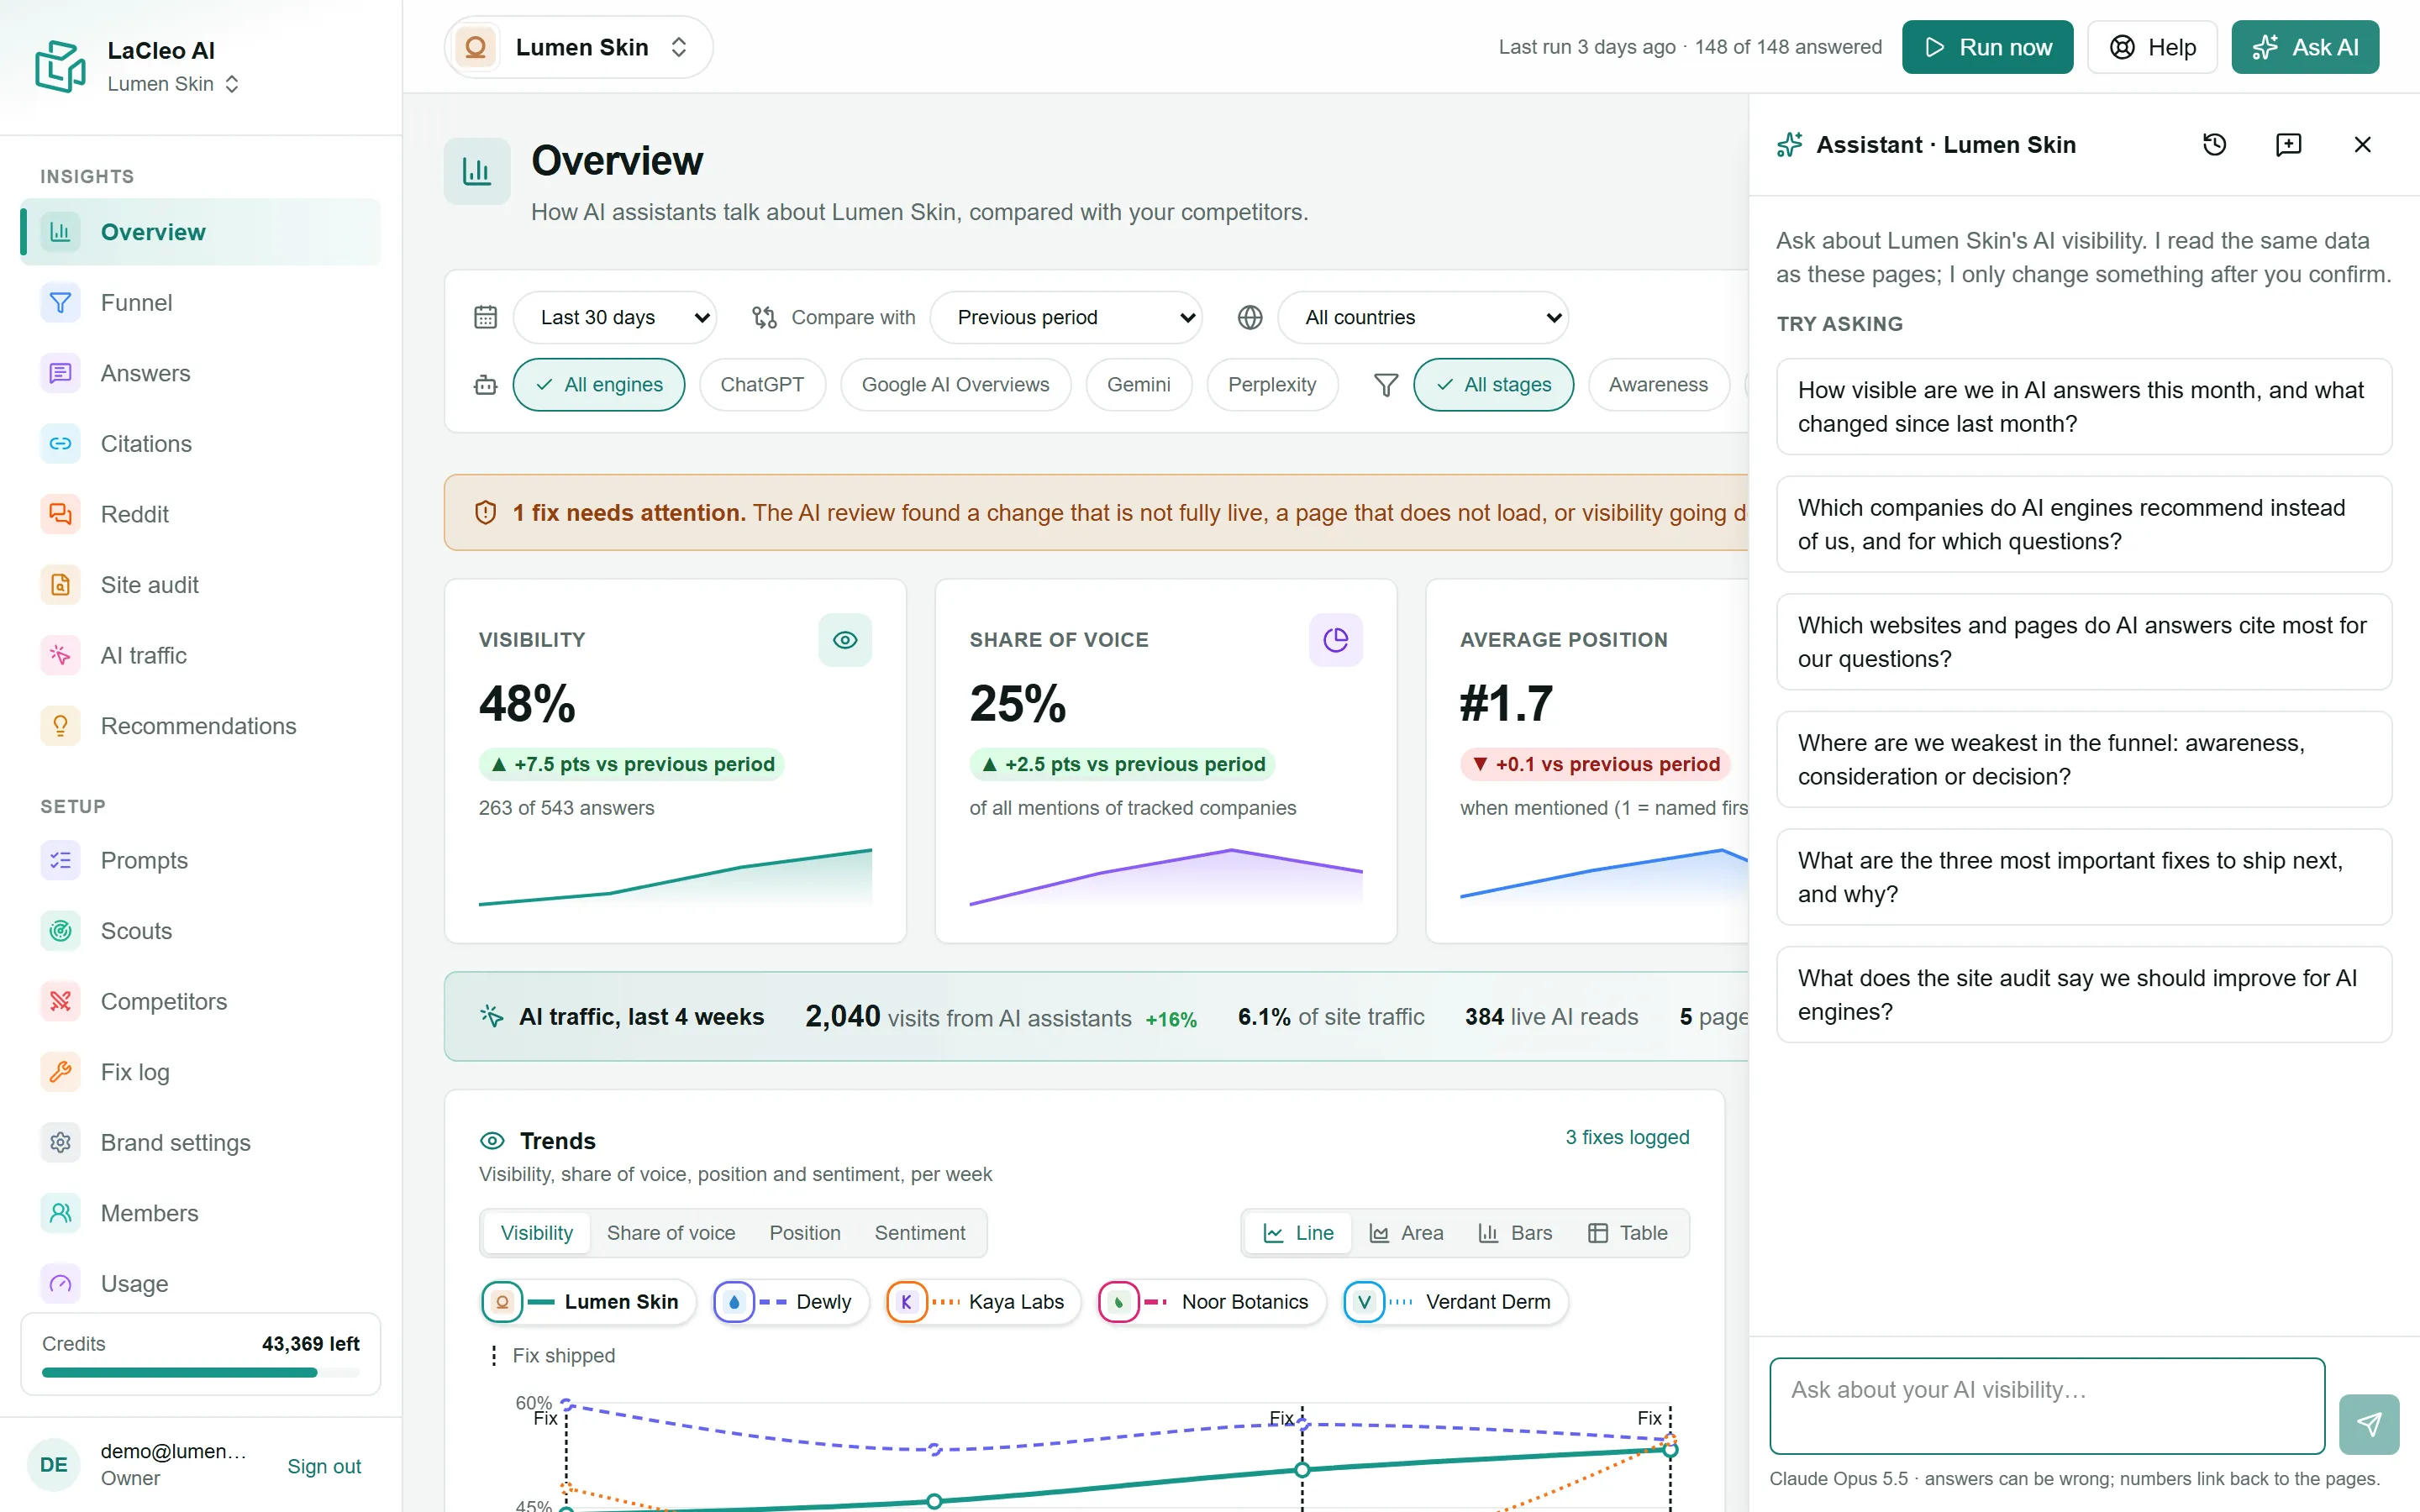Click Sign out link
Screen dimensions: 2420x1512
(x=324, y=1466)
